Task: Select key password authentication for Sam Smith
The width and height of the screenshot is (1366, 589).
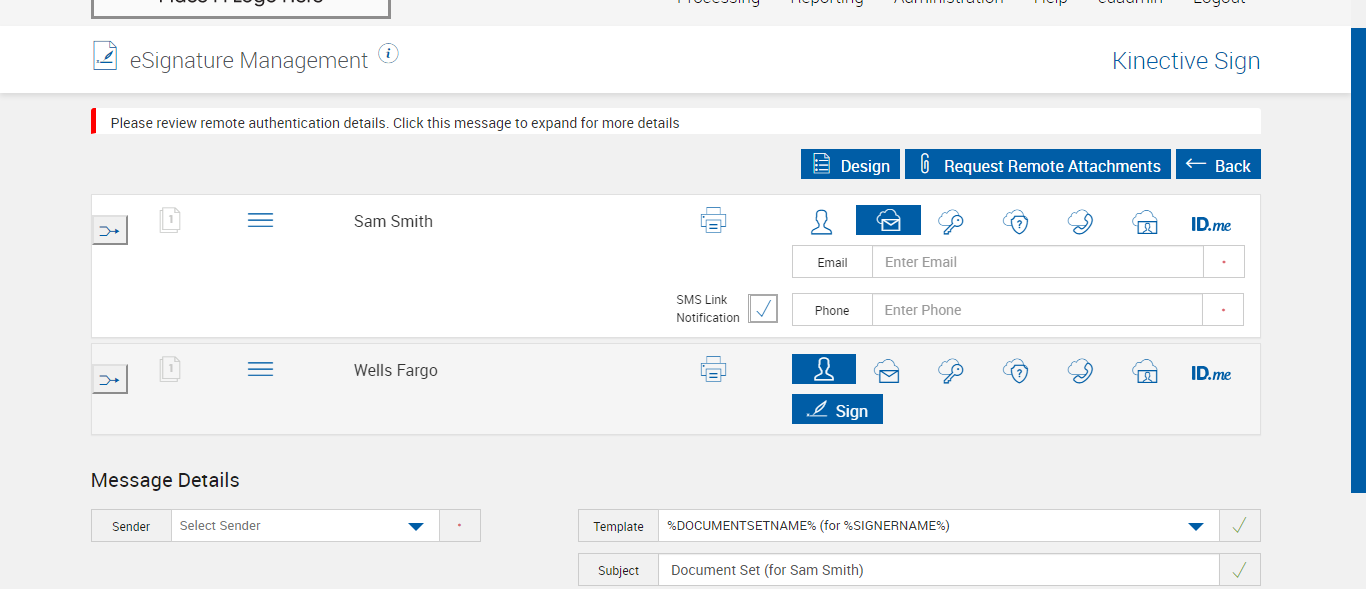Action: coord(951,221)
